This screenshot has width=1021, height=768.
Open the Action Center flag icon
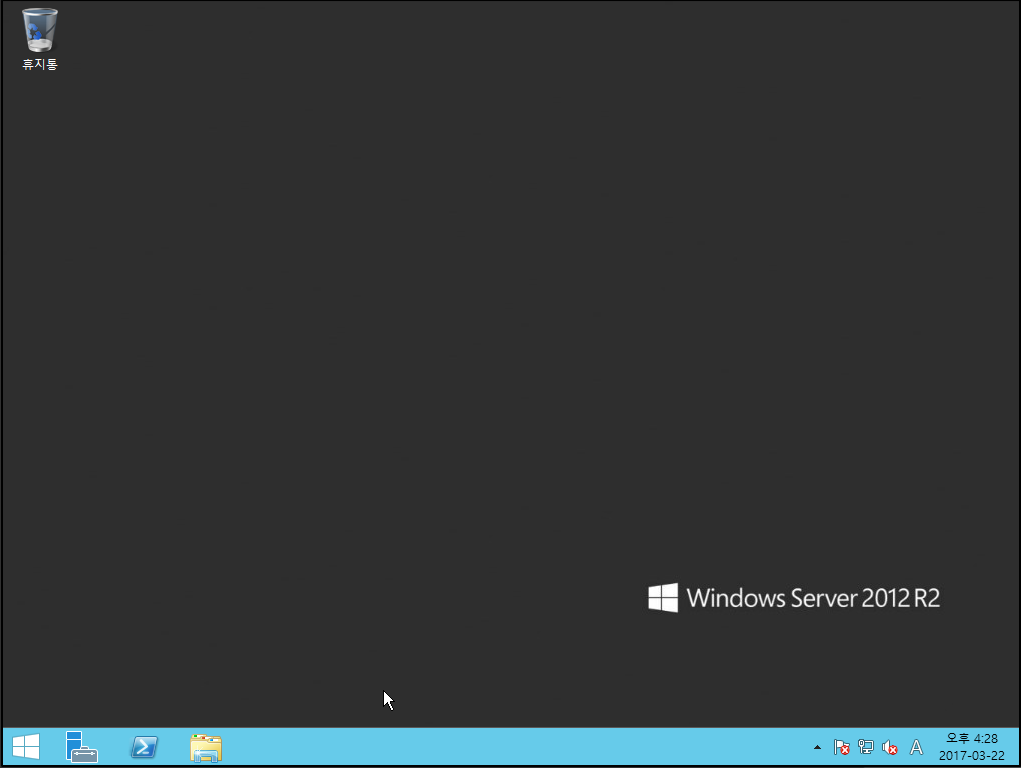[841, 747]
